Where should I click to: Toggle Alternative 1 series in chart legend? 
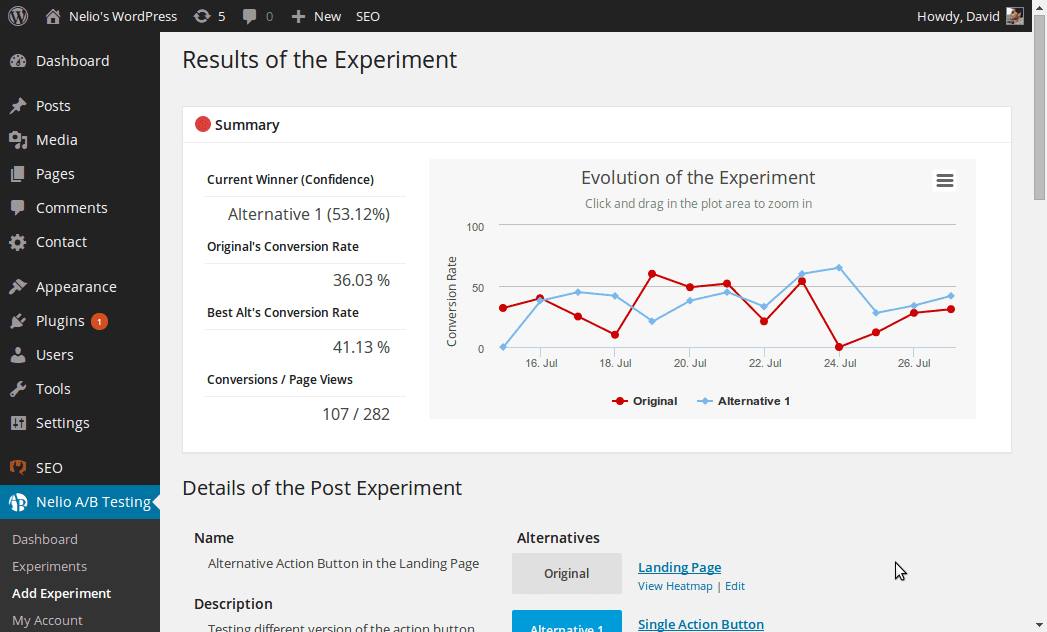[744, 401]
